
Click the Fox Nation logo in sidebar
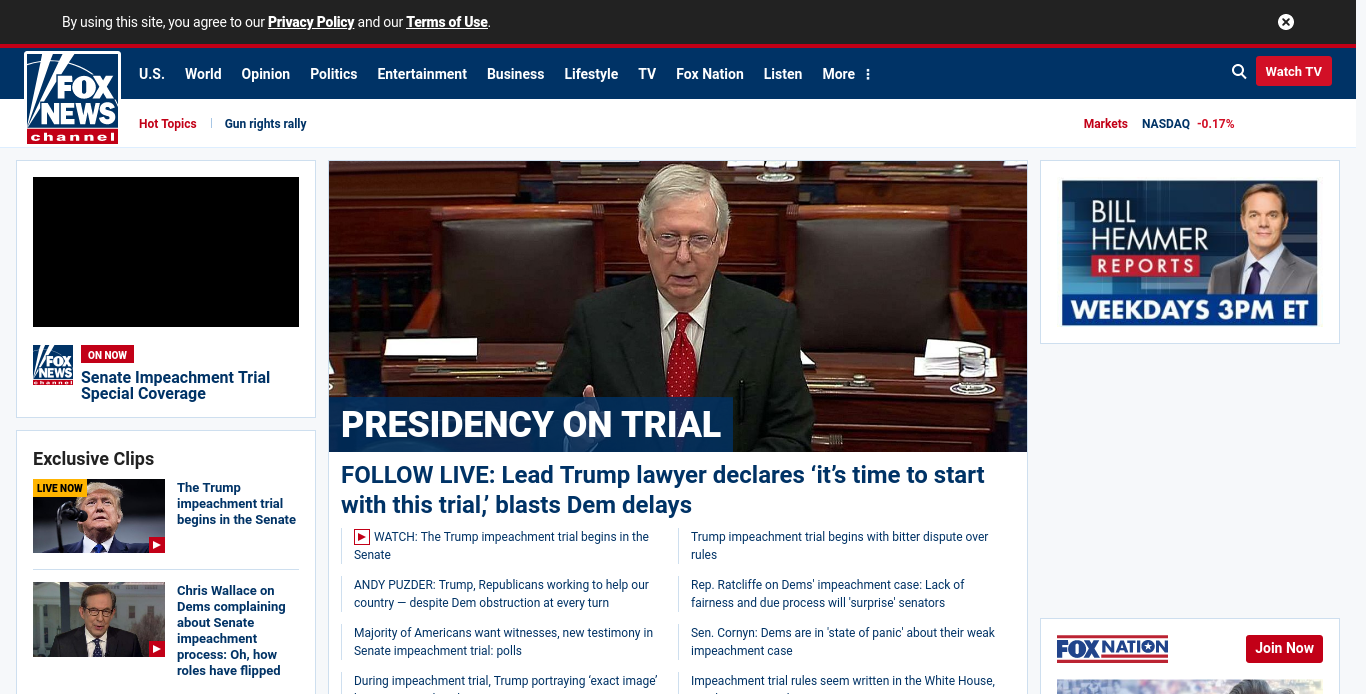click(x=1112, y=649)
